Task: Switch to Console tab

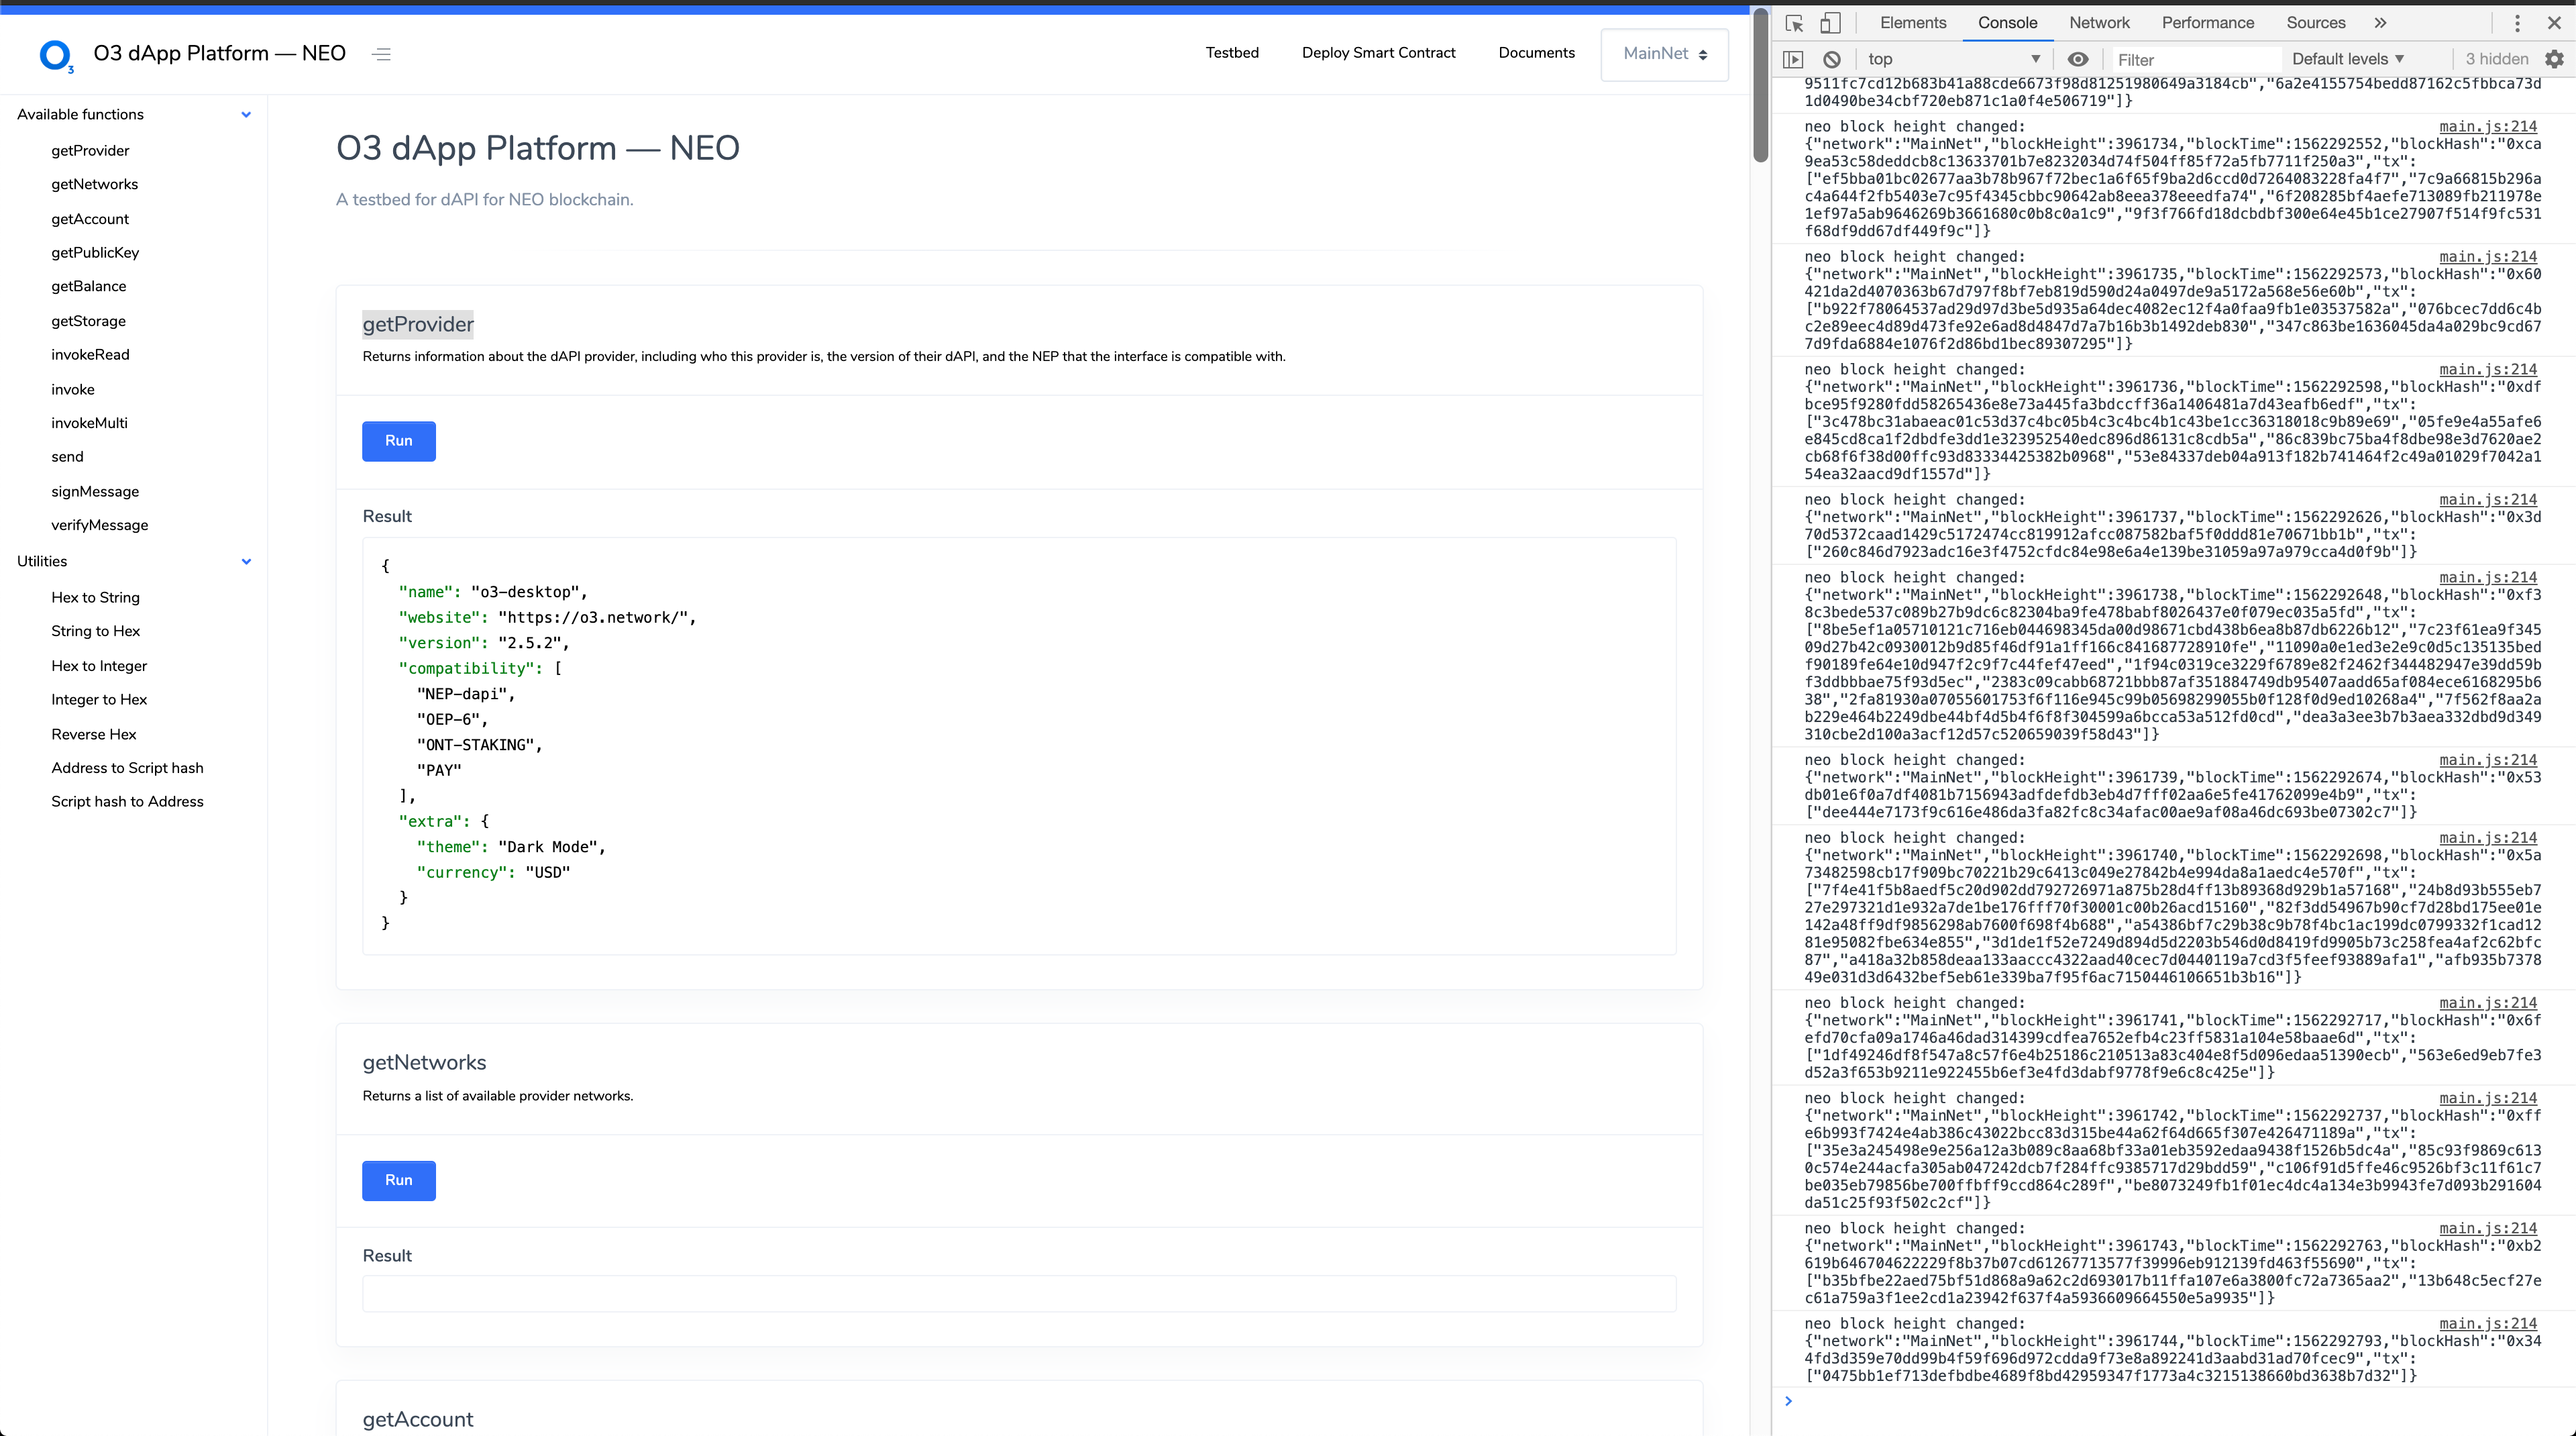Action: coord(2007,23)
